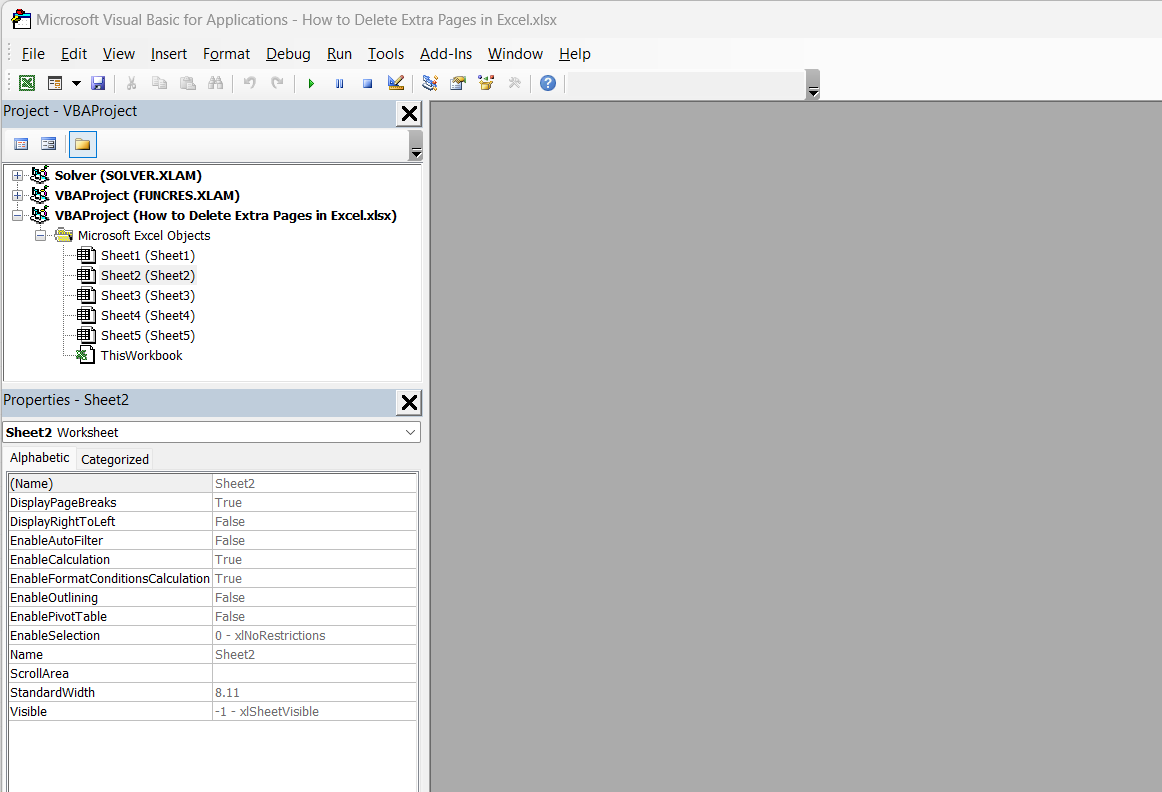
Task: Open VBA Help question mark icon
Action: (x=548, y=83)
